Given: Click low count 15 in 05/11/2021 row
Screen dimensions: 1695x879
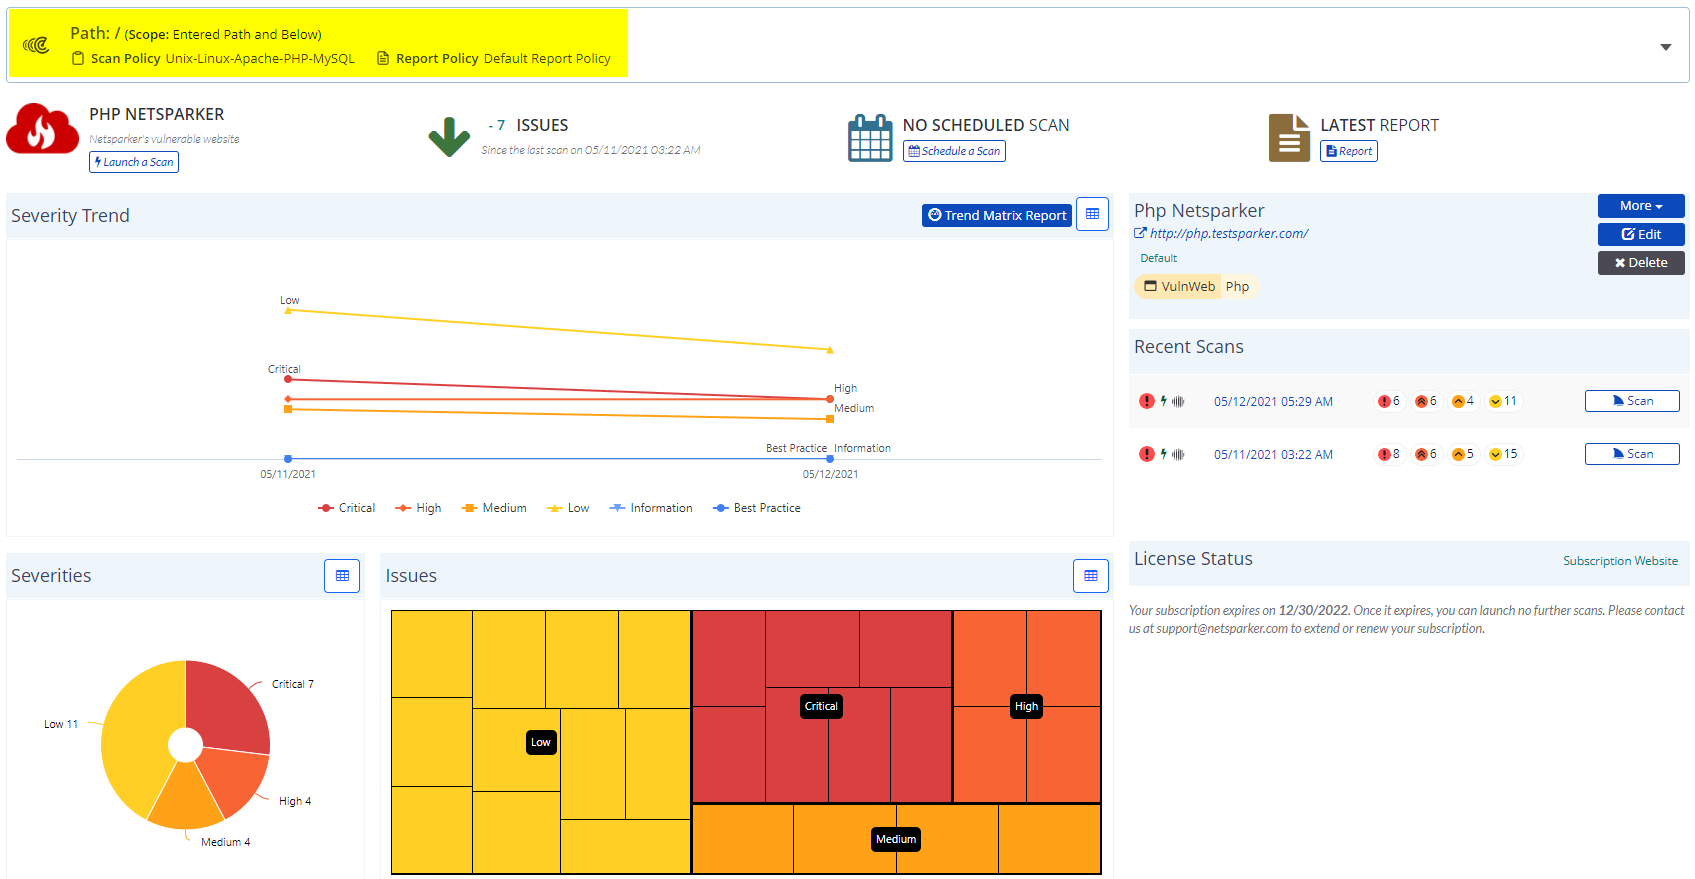Looking at the screenshot, I should coord(1503,454).
